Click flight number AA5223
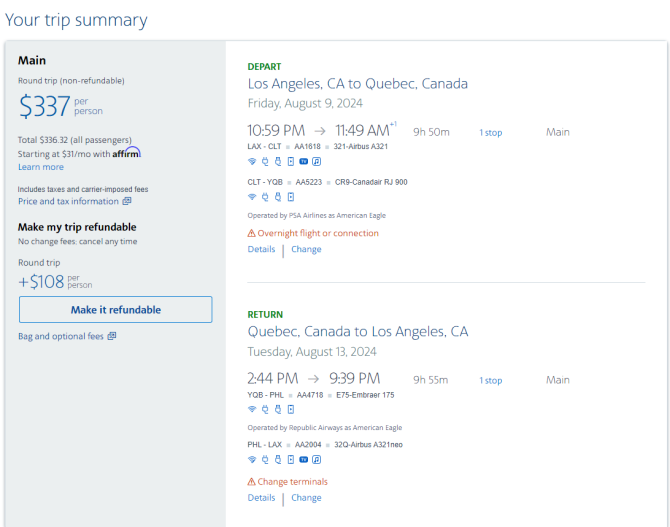Screen dimensions: 670x527 tap(309, 182)
